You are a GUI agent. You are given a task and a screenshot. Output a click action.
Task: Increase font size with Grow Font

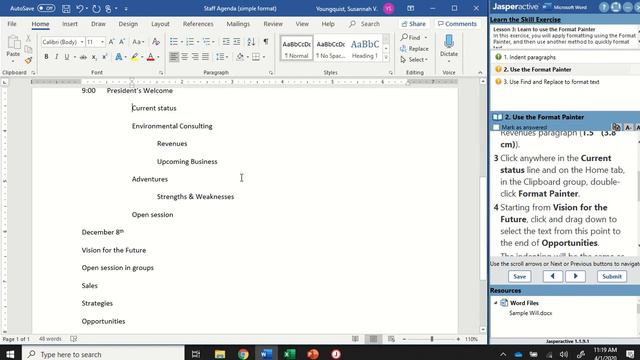[111, 42]
